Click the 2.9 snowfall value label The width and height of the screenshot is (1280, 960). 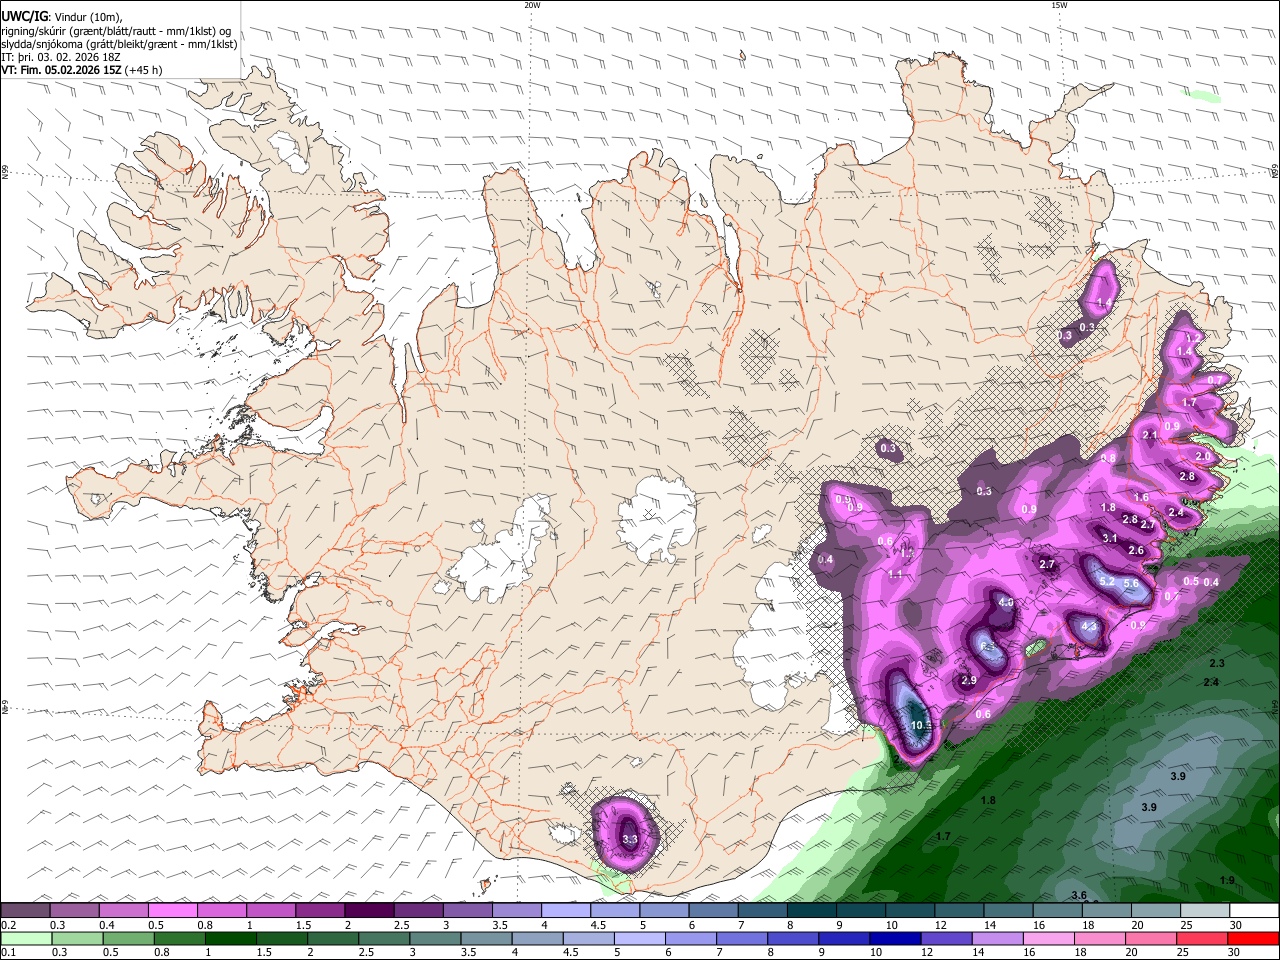[968, 680]
